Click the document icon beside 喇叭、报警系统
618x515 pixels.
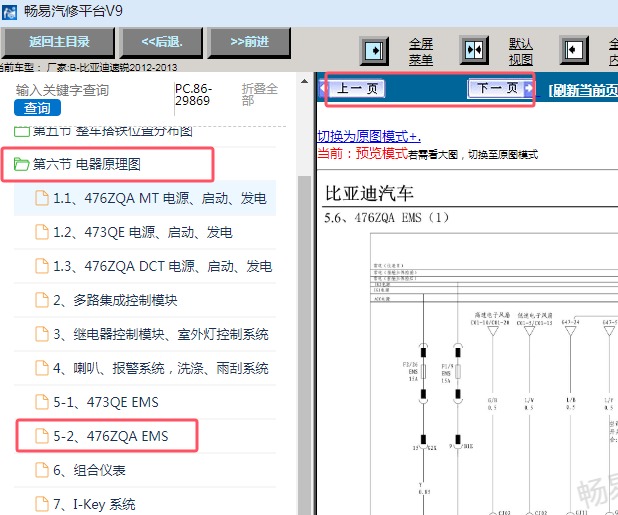click(x=42, y=368)
